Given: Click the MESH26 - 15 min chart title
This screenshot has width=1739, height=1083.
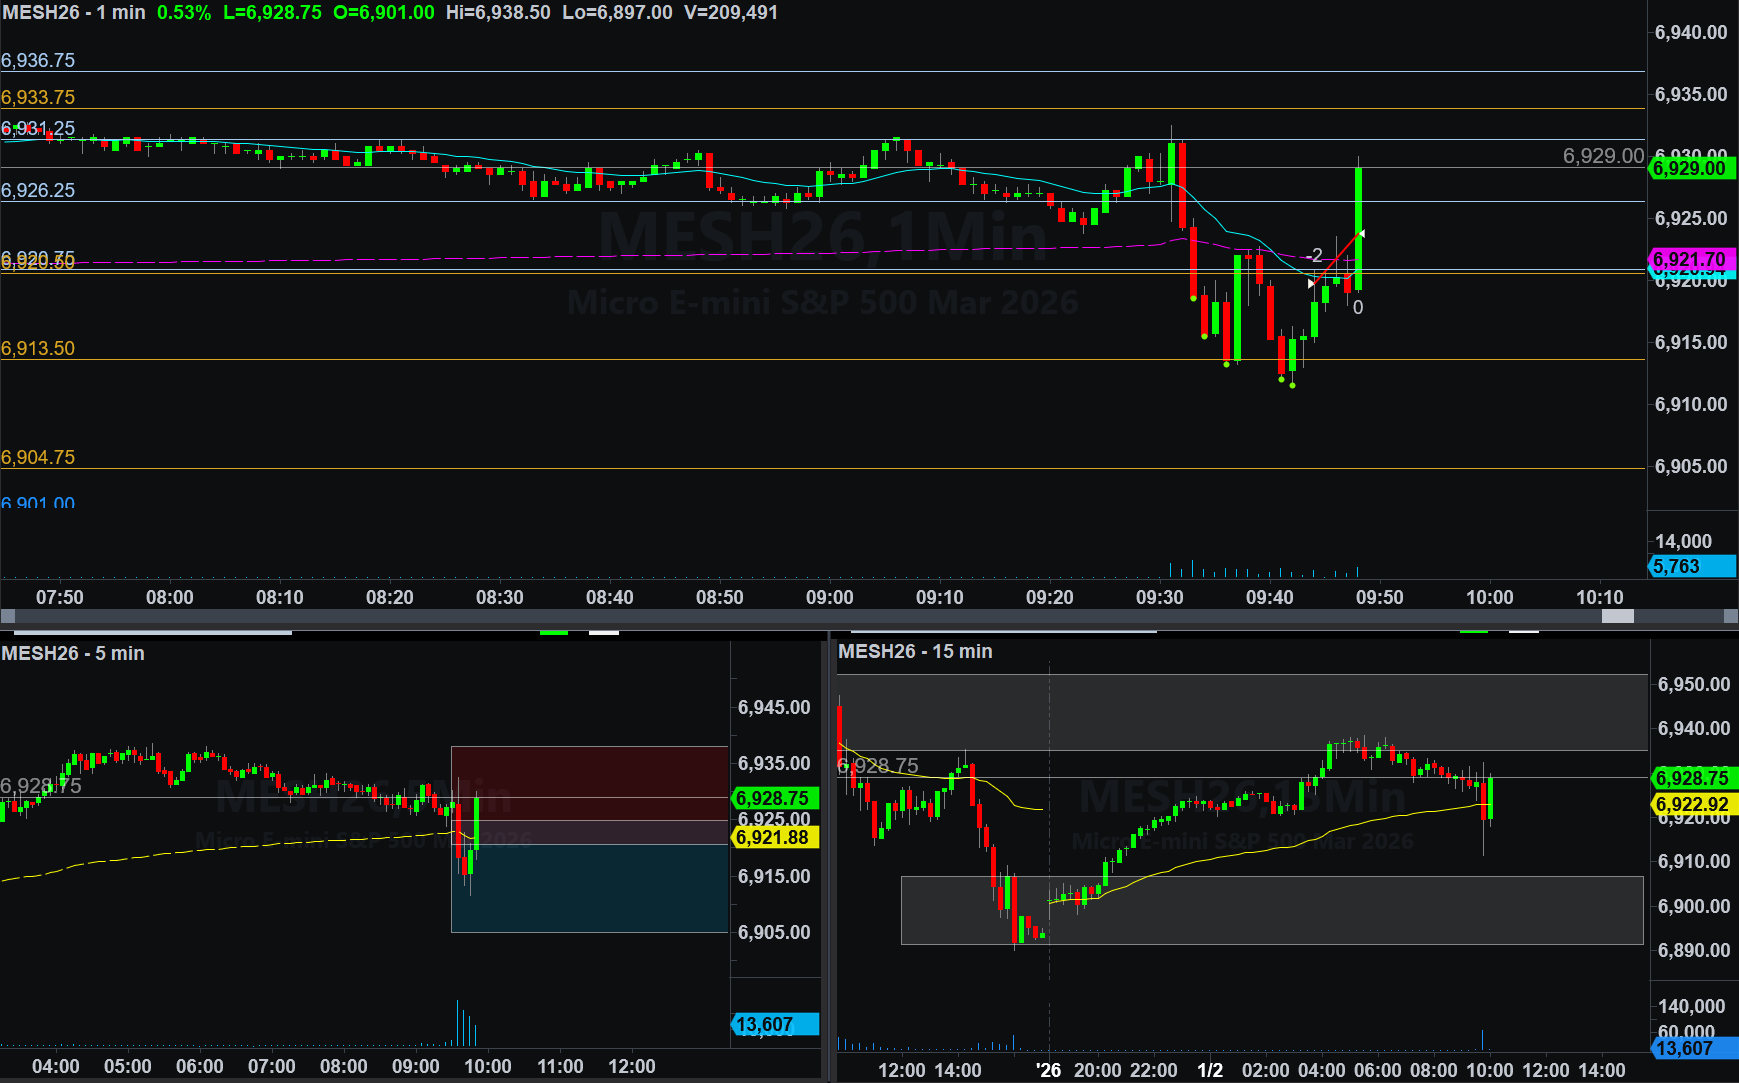Looking at the screenshot, I should (x=915, y=651).
